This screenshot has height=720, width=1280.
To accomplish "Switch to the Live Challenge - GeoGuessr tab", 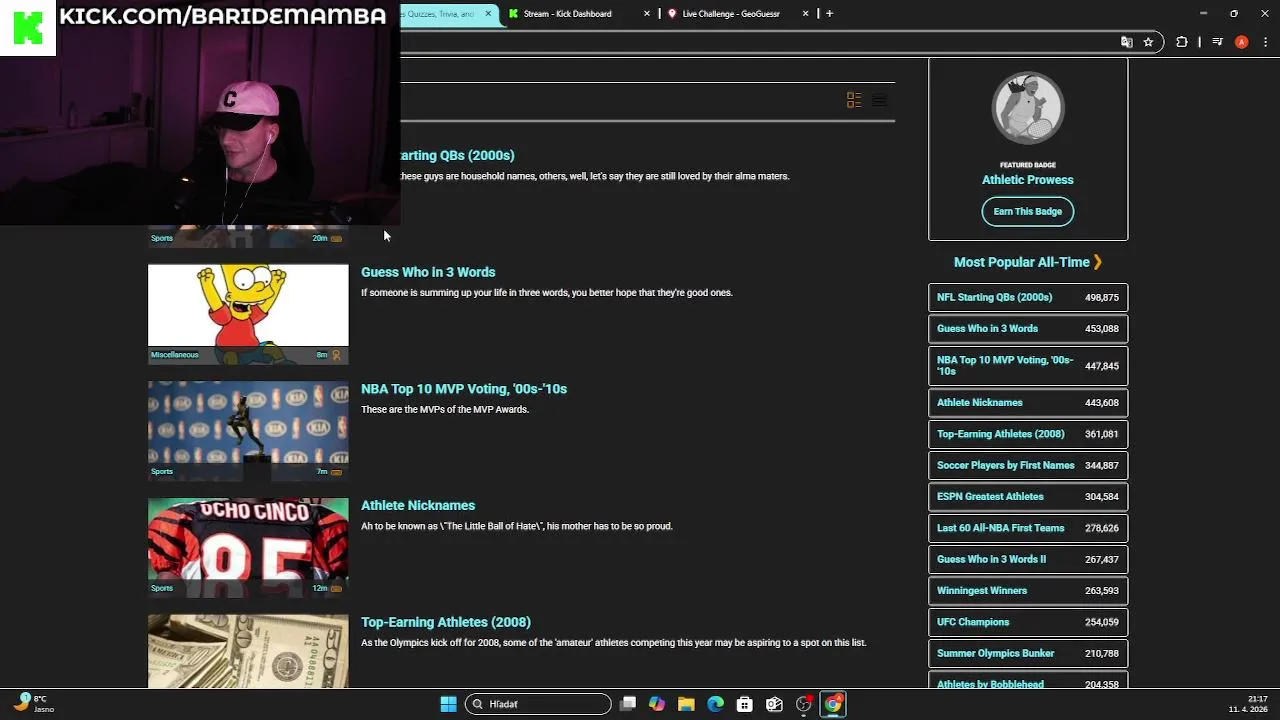I will pyautogui.click(x=731, y=14).
